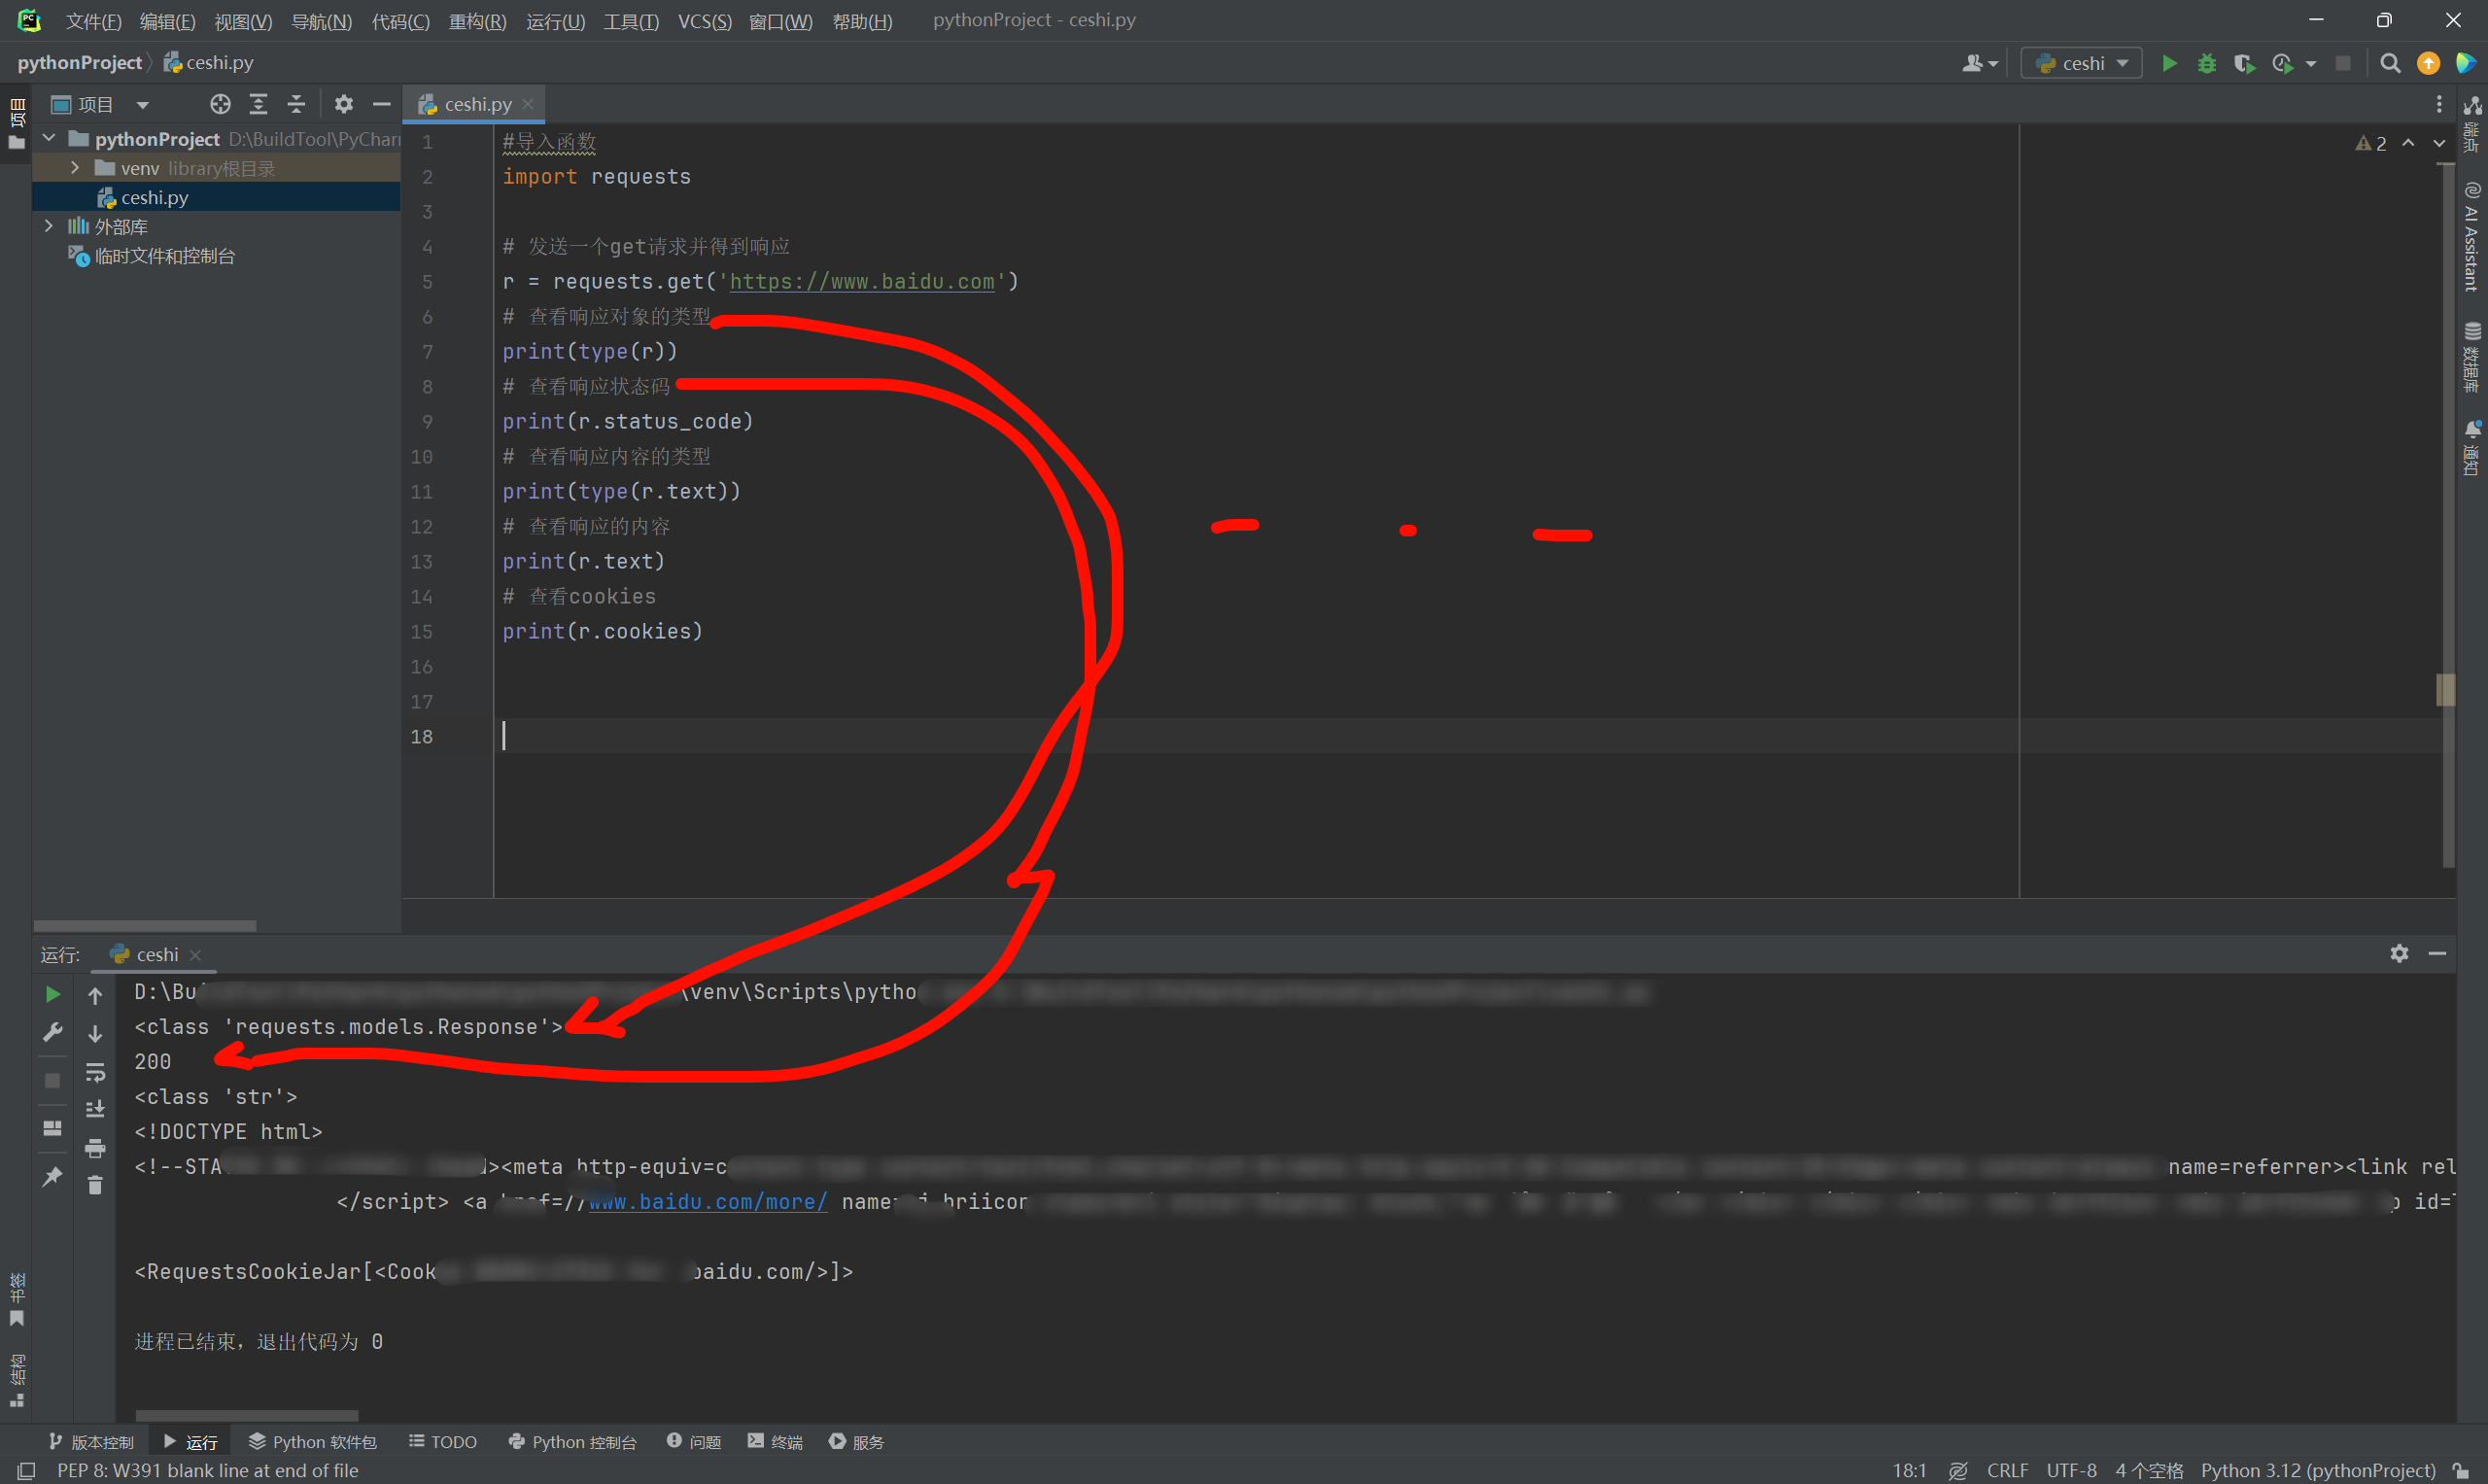Expand all in project tool window
2488x1484 pixels.
pos(258,104)
